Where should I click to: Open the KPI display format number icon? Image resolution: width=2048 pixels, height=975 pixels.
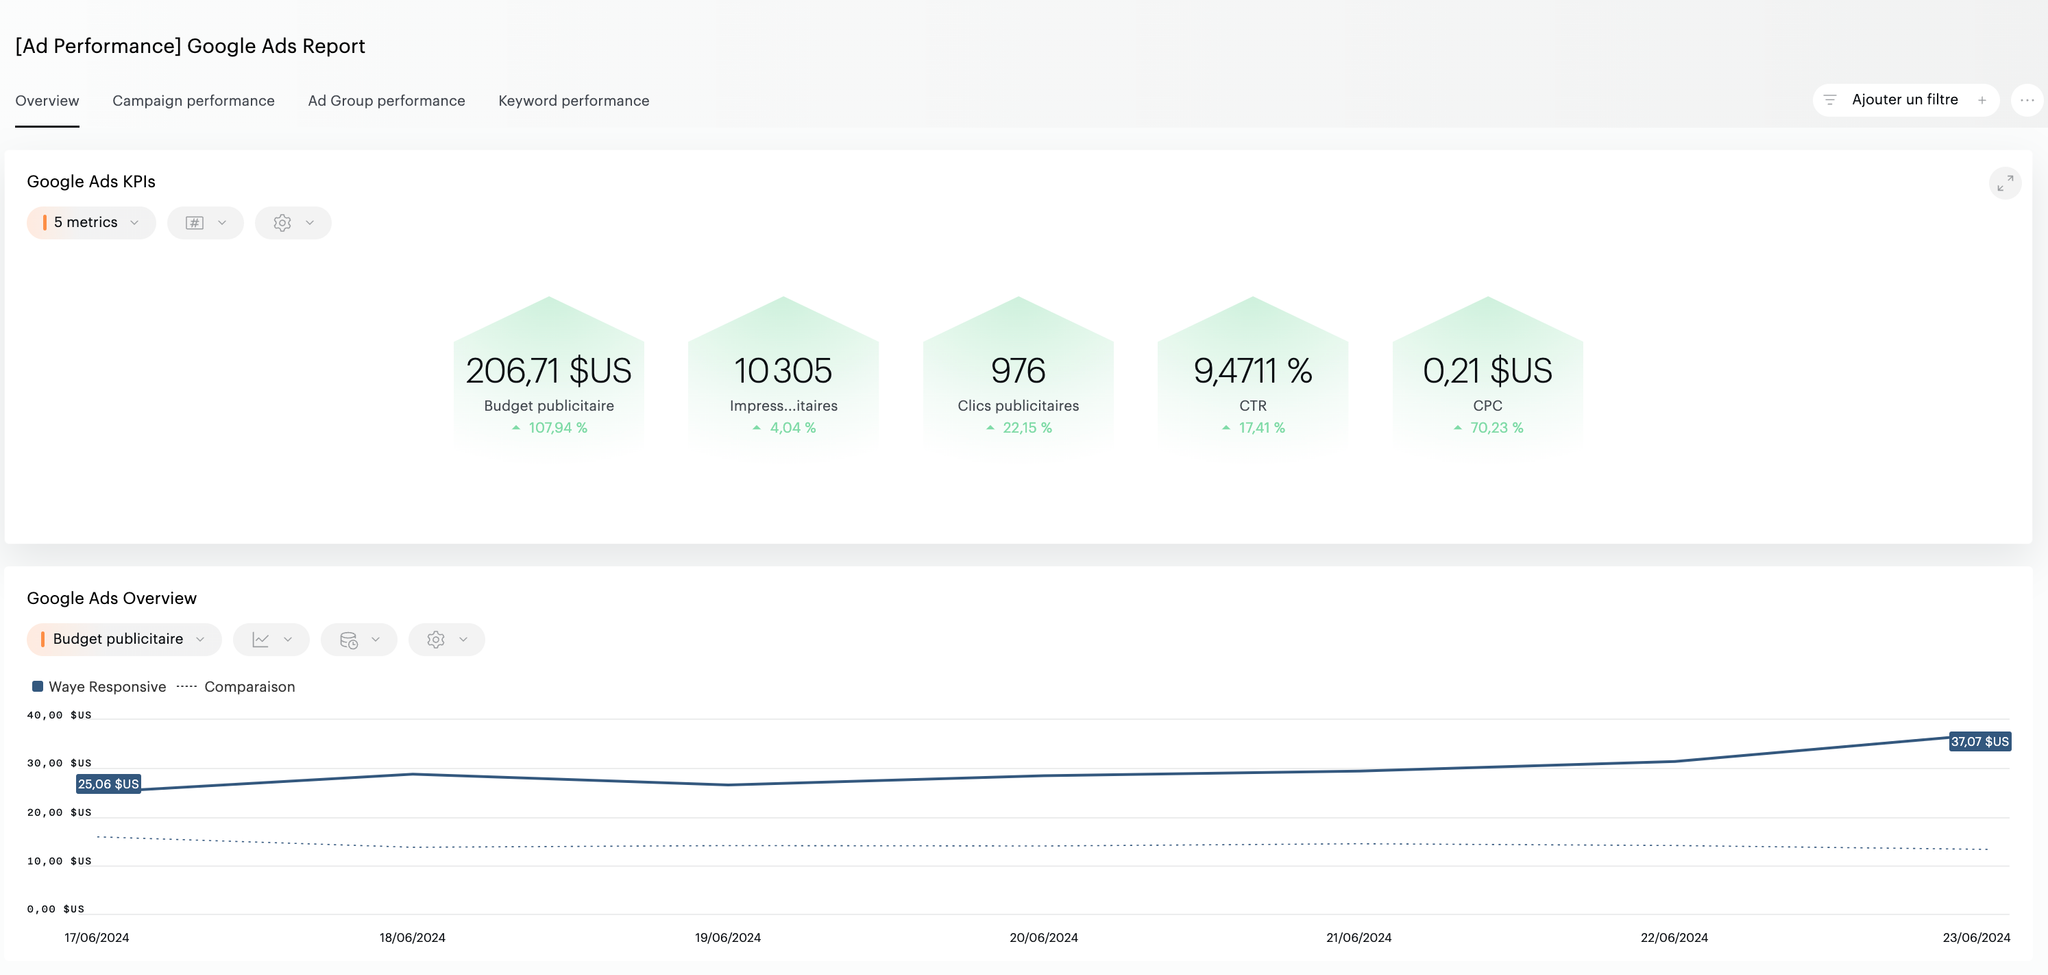coord(195,223)
